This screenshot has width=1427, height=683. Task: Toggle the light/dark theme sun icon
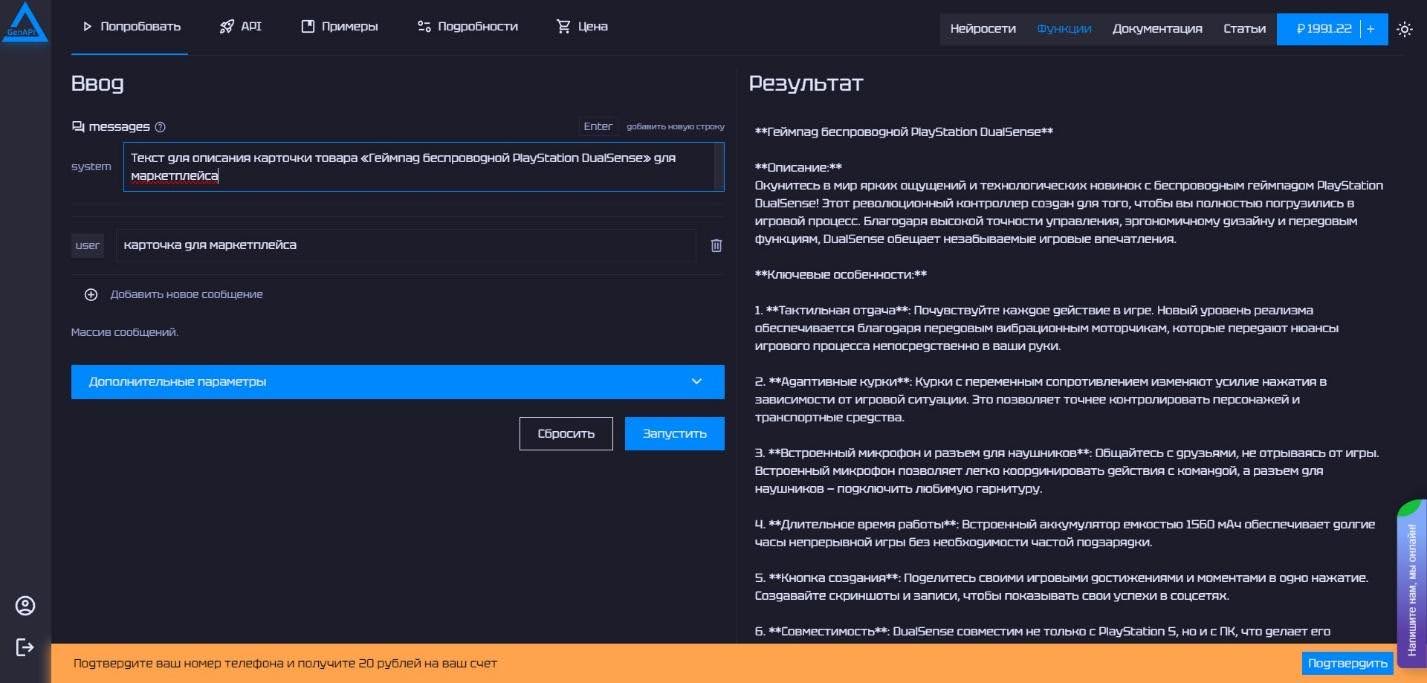[1405, 29]
